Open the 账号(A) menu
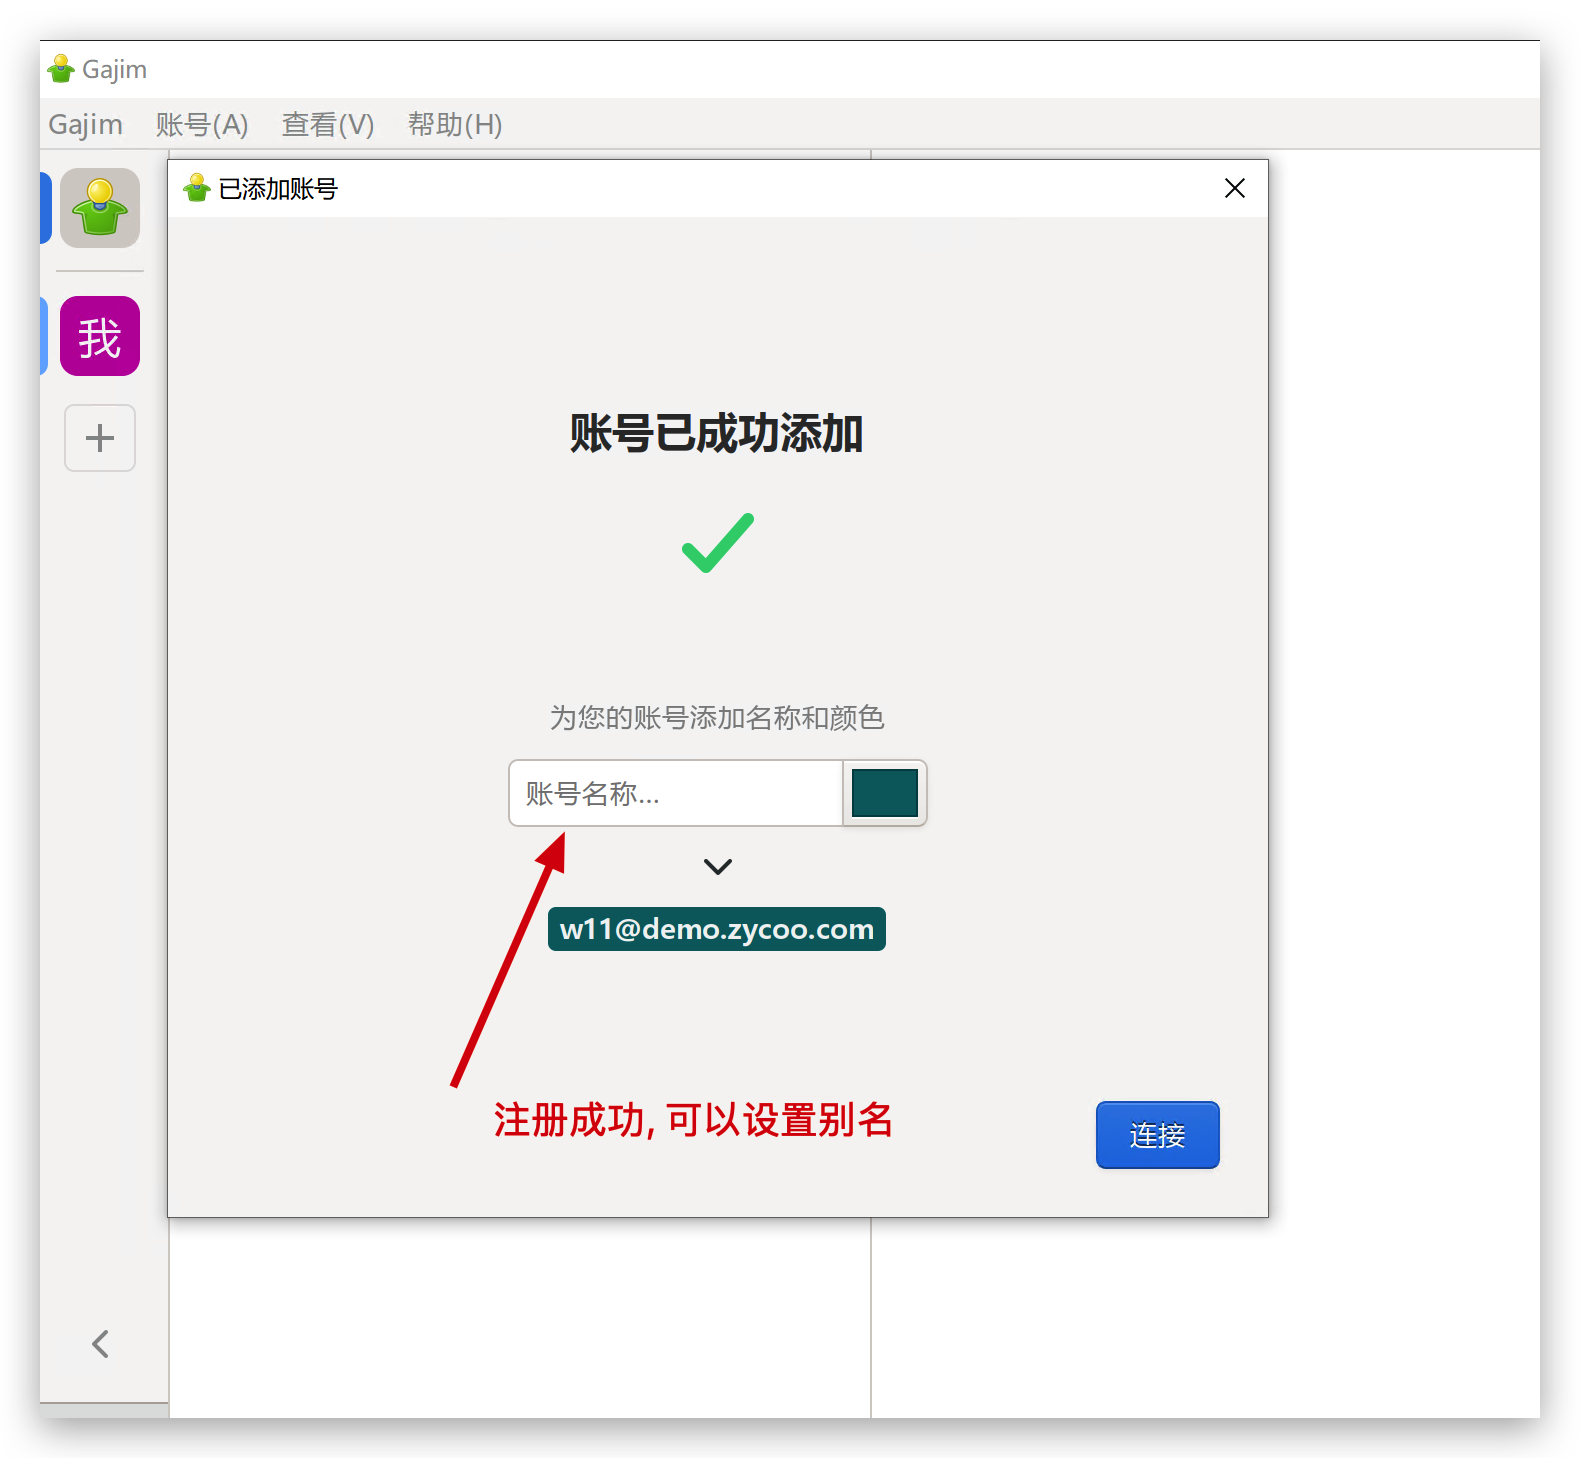Image resolution: width=1580 pixels, height=1458 pixels. coord(201,125)
